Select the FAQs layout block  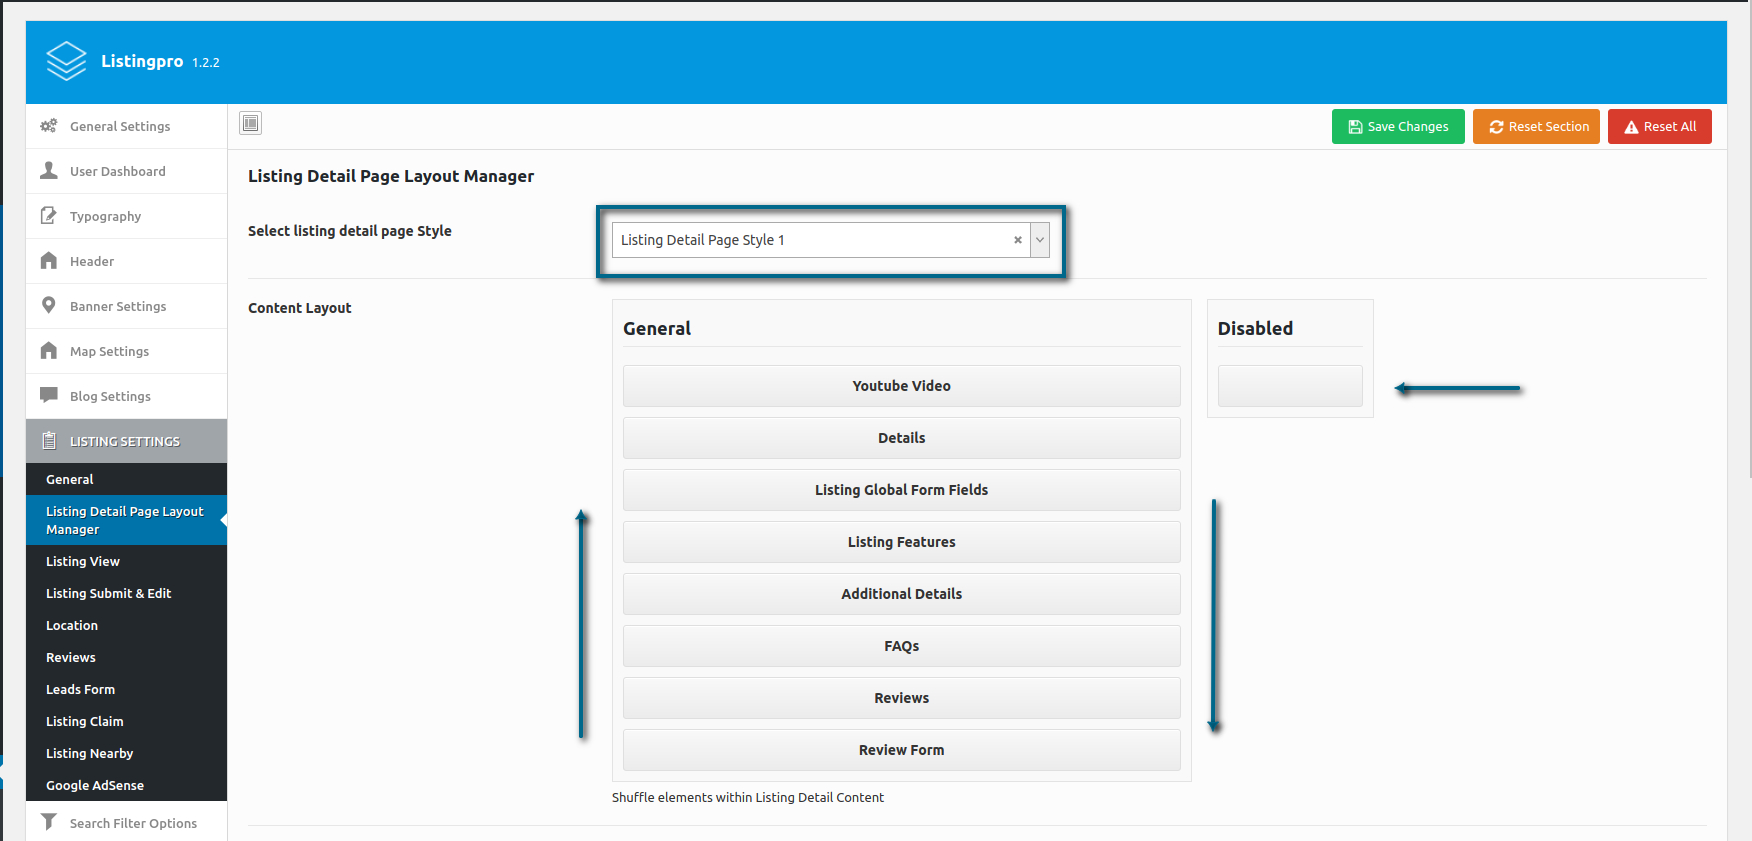[x=901, y=646]
